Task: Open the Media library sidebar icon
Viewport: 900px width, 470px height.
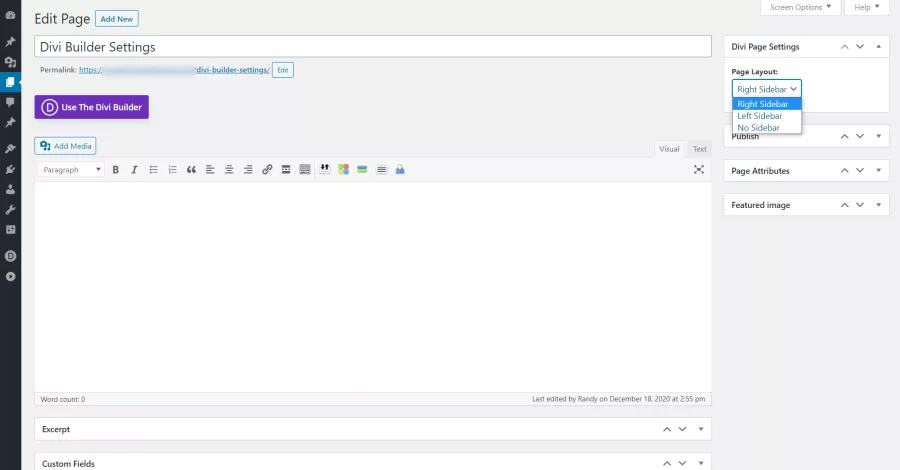Action: 10,62
